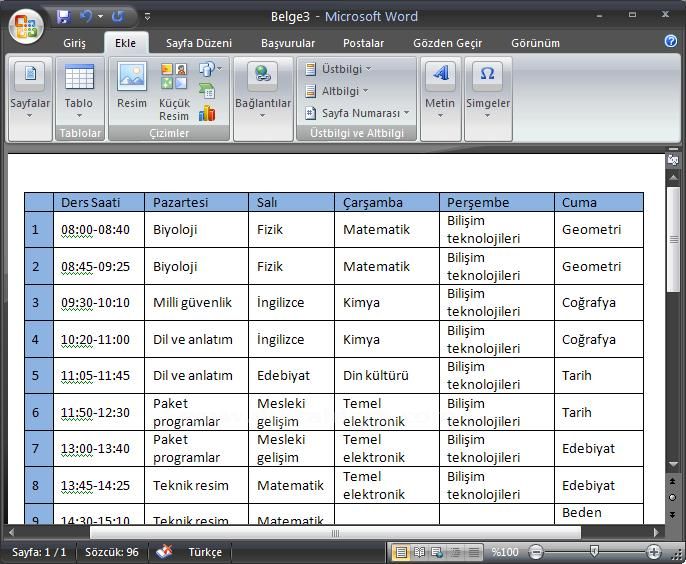
Task: Open the Görünüm tab
Action: point(536,43)
